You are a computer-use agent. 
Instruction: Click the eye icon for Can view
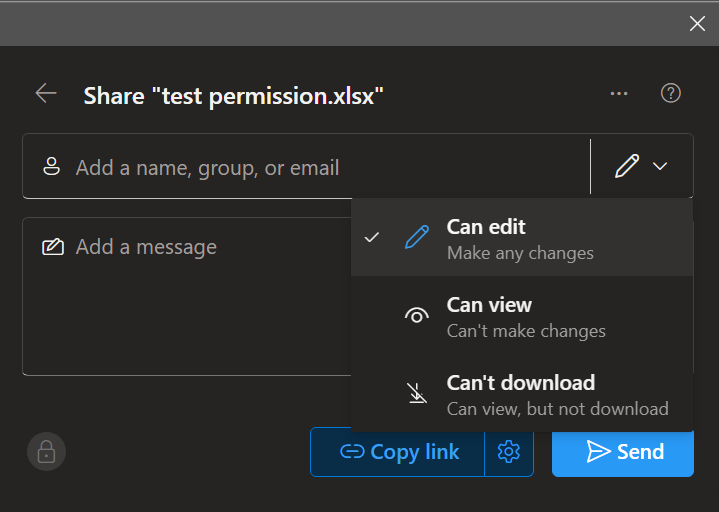(417, 316)
